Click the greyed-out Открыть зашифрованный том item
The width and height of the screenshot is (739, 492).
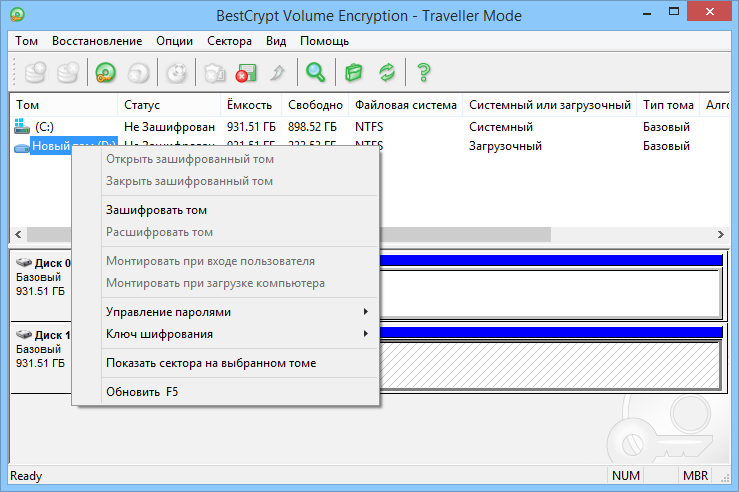pos(226,159)
